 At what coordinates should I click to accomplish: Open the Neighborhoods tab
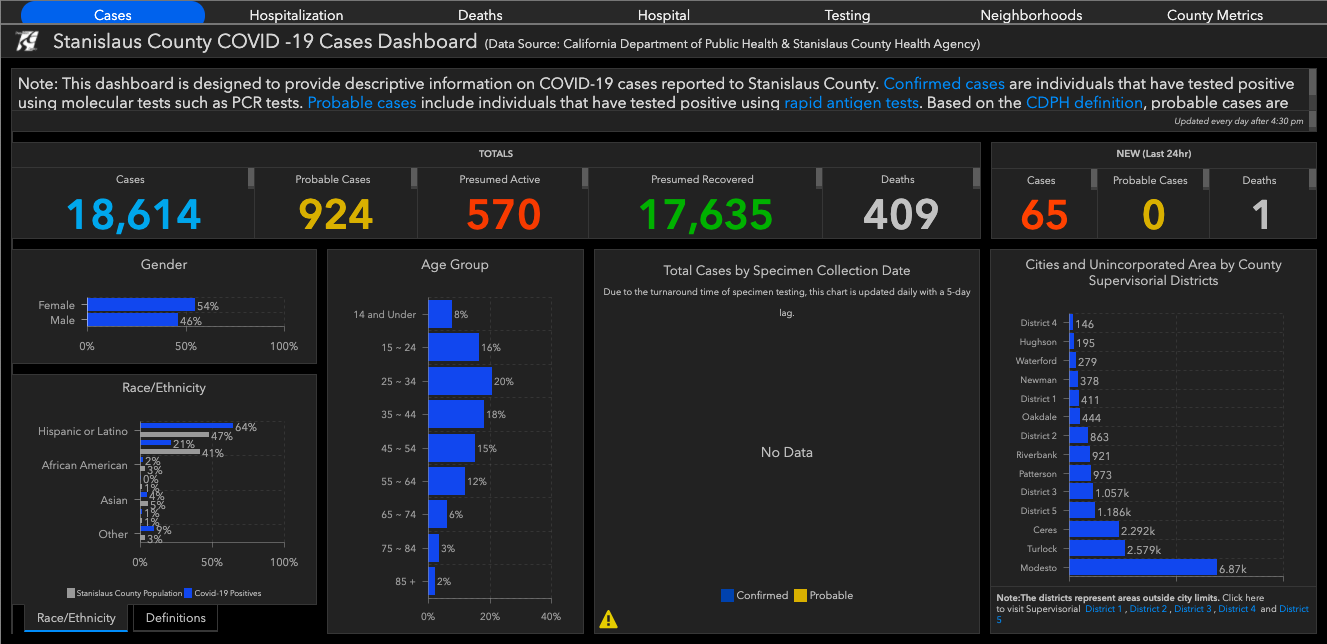[x=1031, y=15]
